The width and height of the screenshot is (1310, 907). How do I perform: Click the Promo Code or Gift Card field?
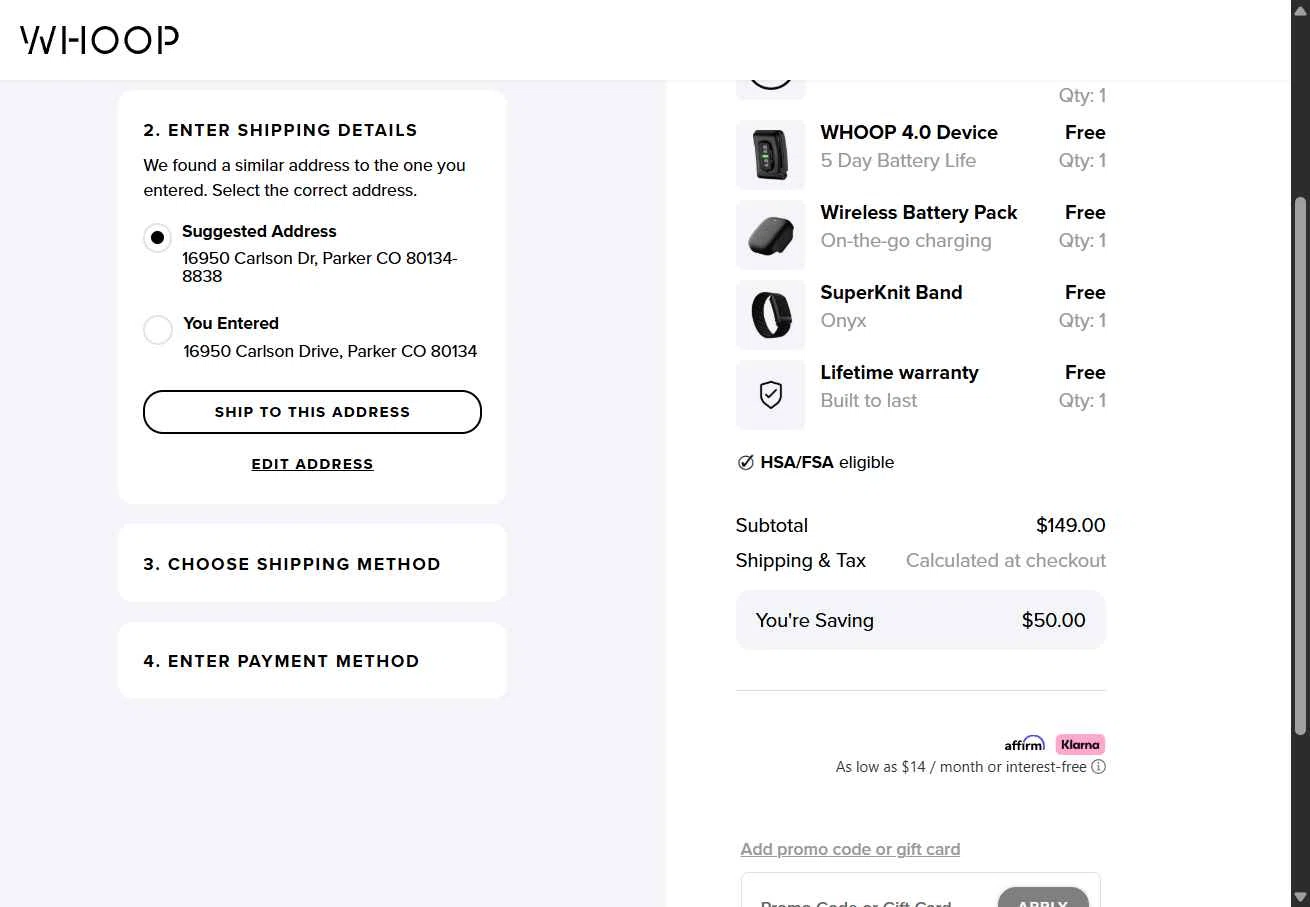[x=866, y=898]
